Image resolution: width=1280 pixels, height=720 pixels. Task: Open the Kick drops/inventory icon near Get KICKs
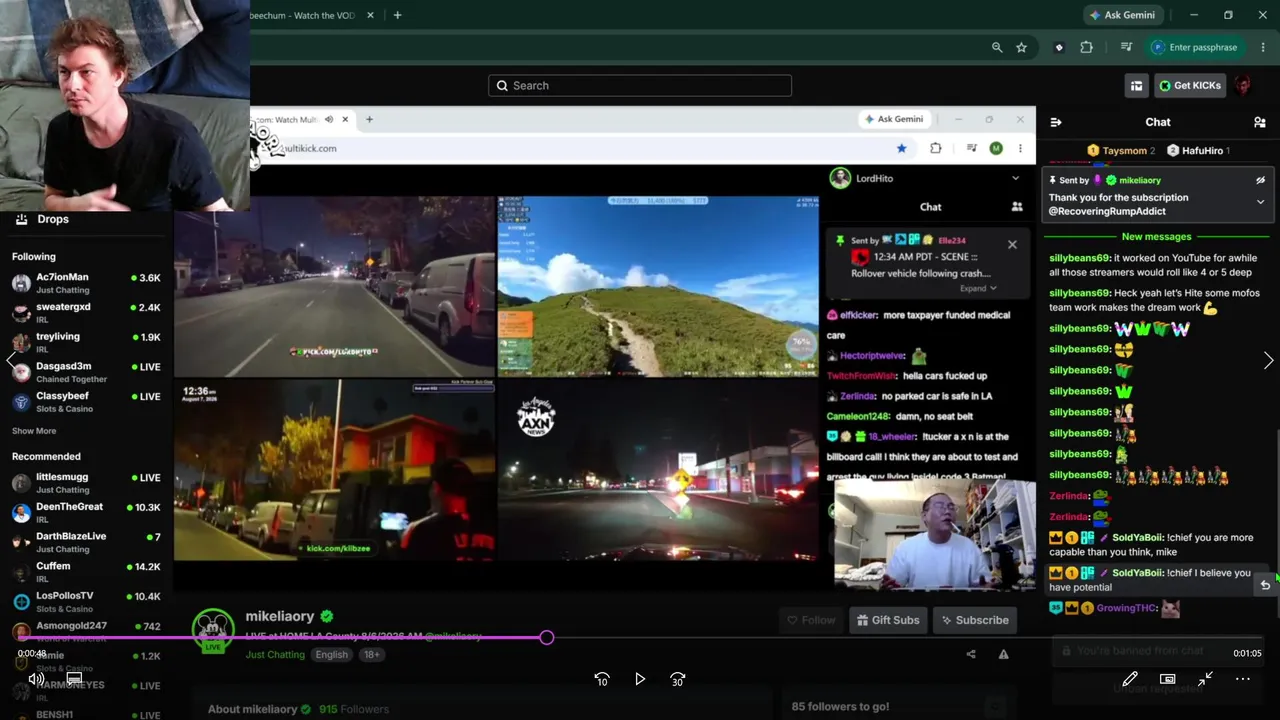[x=1136, y=86]
